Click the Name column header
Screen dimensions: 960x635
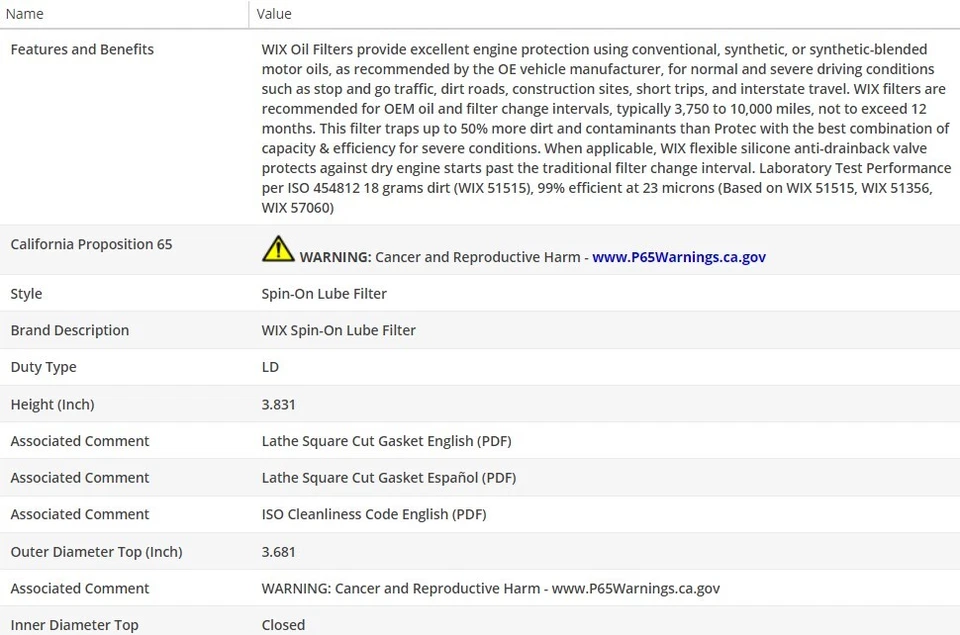pyautogui.click(x=25, y=14)
